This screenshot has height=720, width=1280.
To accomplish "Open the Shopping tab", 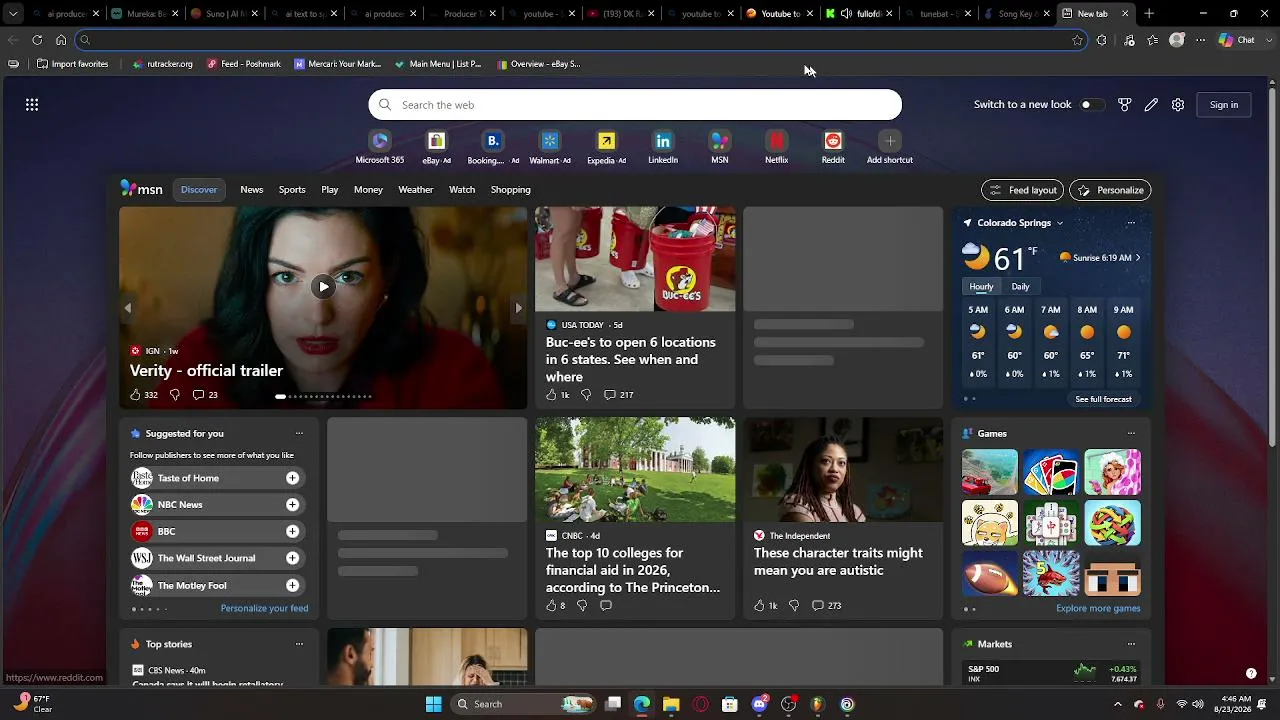I will (511, 190).
